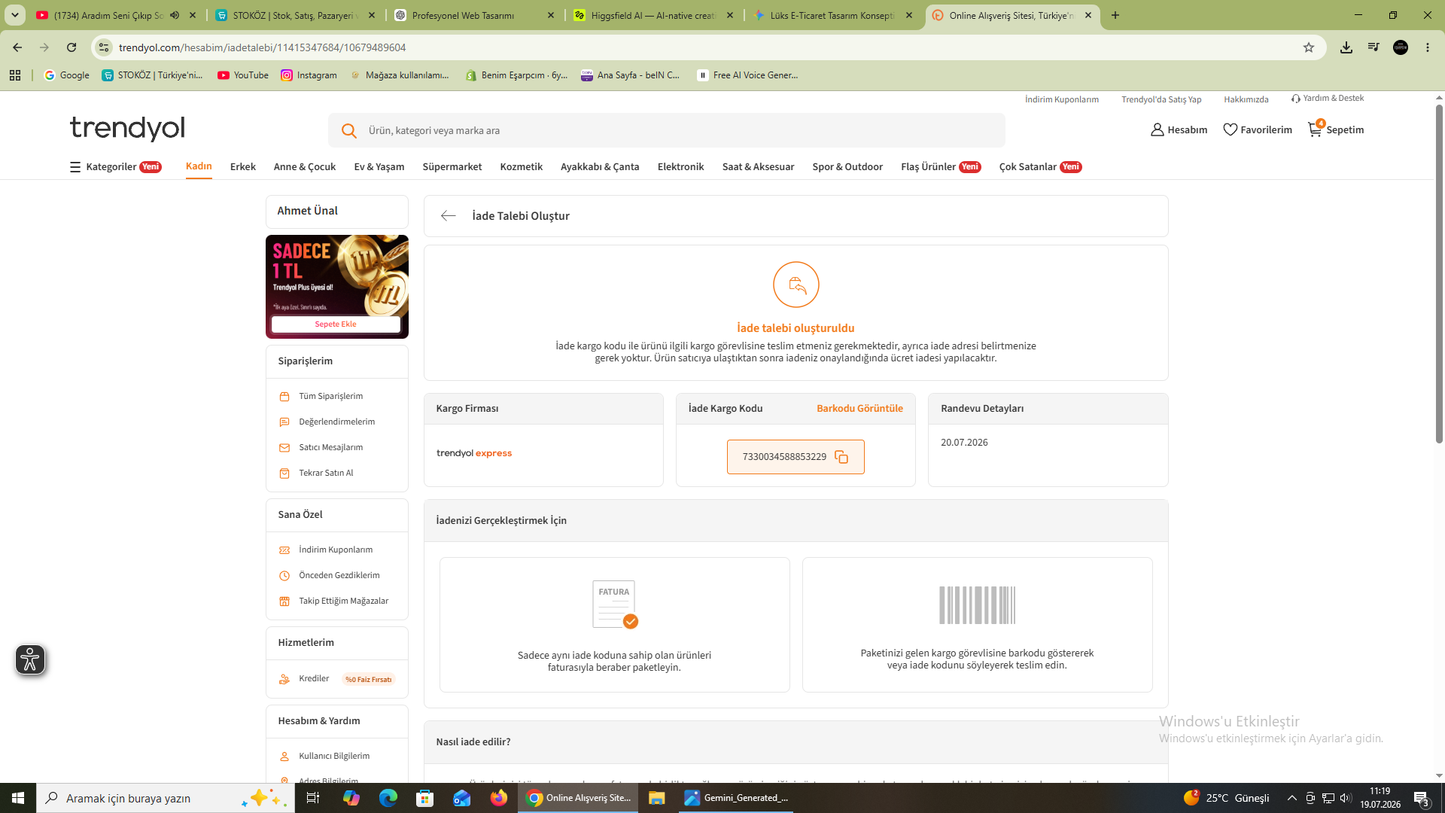The image size is (1445, 813).
Task: Click the orange search magnifier icon
Action: click(x=349, y=130)
